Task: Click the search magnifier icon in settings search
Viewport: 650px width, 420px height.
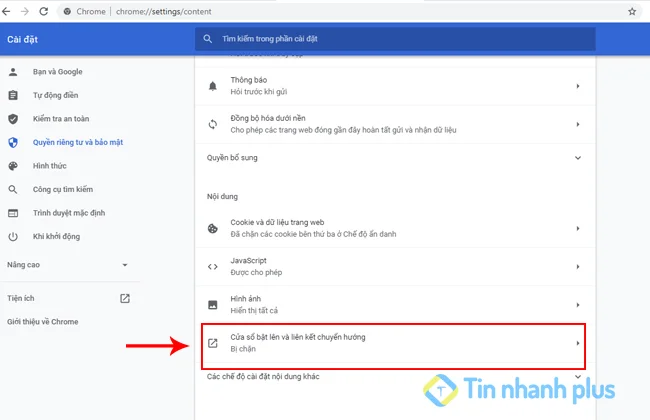Action: click(208, 39)
